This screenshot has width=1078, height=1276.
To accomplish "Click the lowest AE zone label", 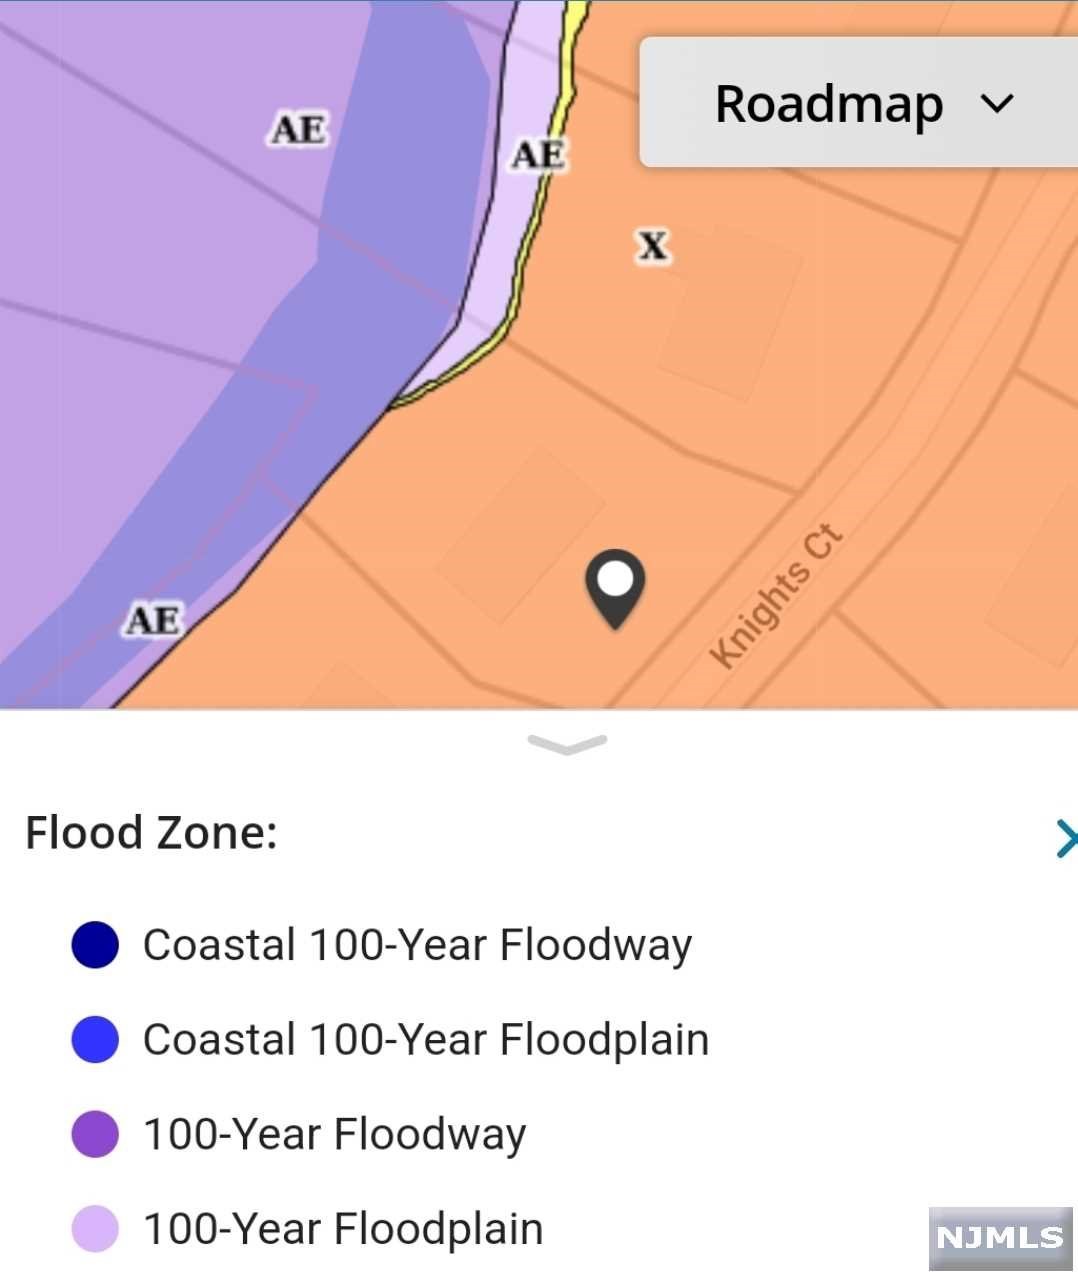I will (153, 620).
